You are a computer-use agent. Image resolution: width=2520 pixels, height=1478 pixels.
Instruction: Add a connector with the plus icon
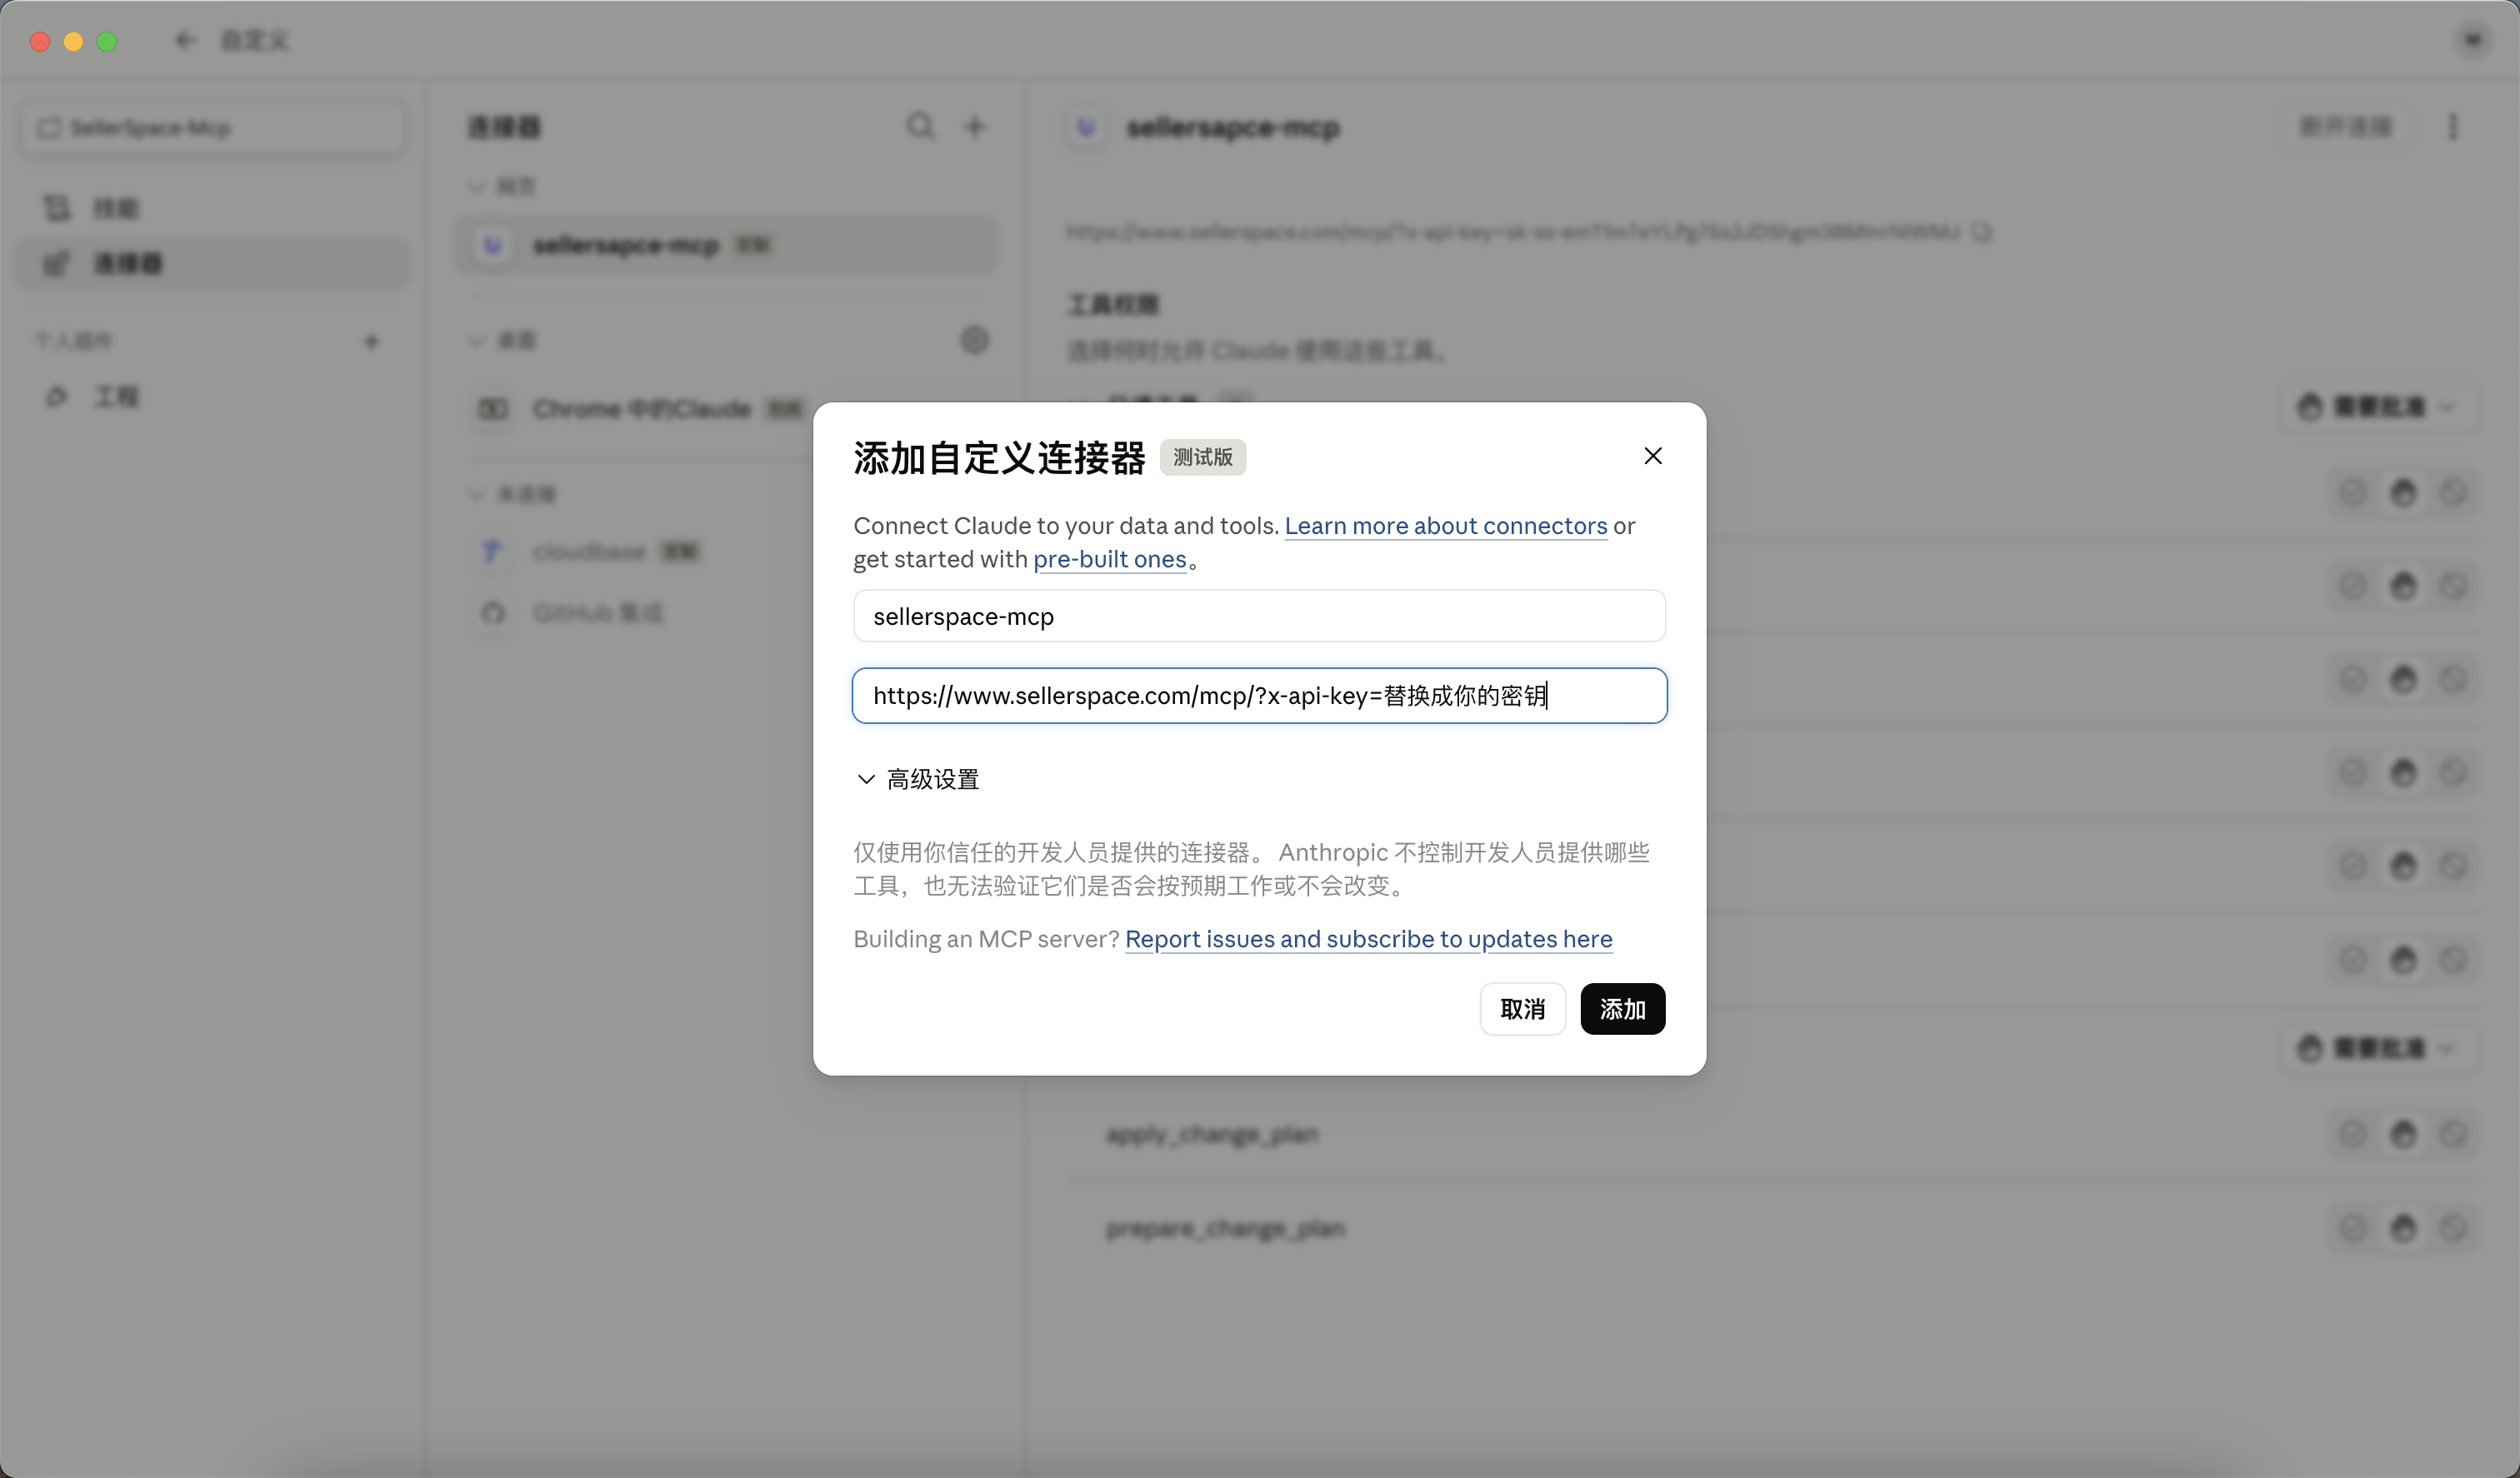coord(975,127)
